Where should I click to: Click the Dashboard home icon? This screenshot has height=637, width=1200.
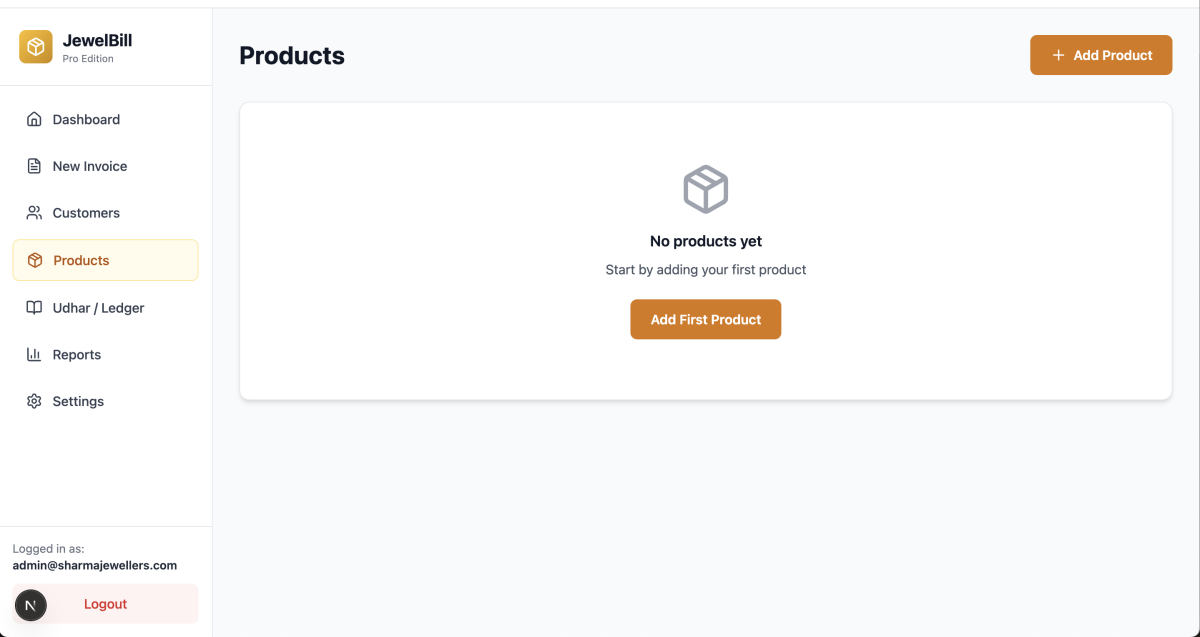coord(34,120)
